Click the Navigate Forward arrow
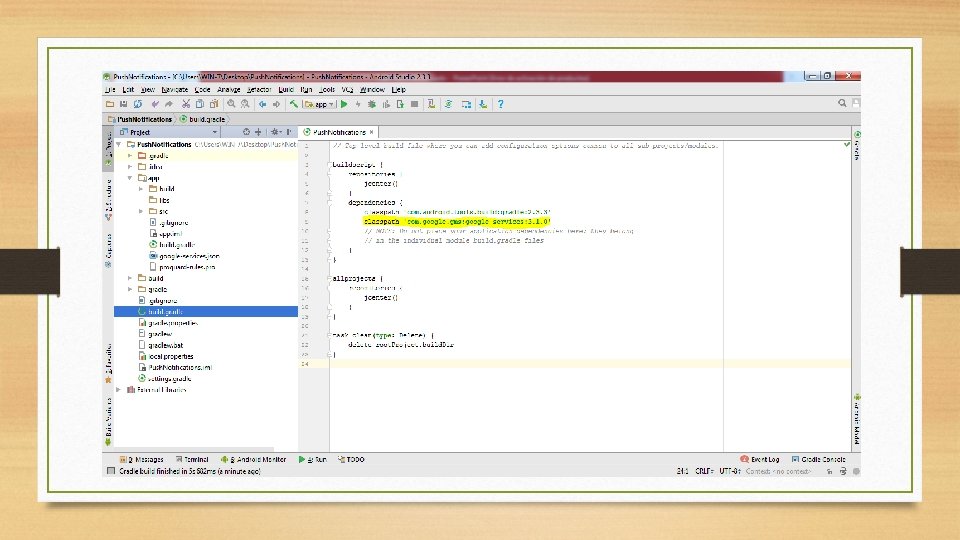The width and height of the screenshot is (960, 540). [277, 105]
